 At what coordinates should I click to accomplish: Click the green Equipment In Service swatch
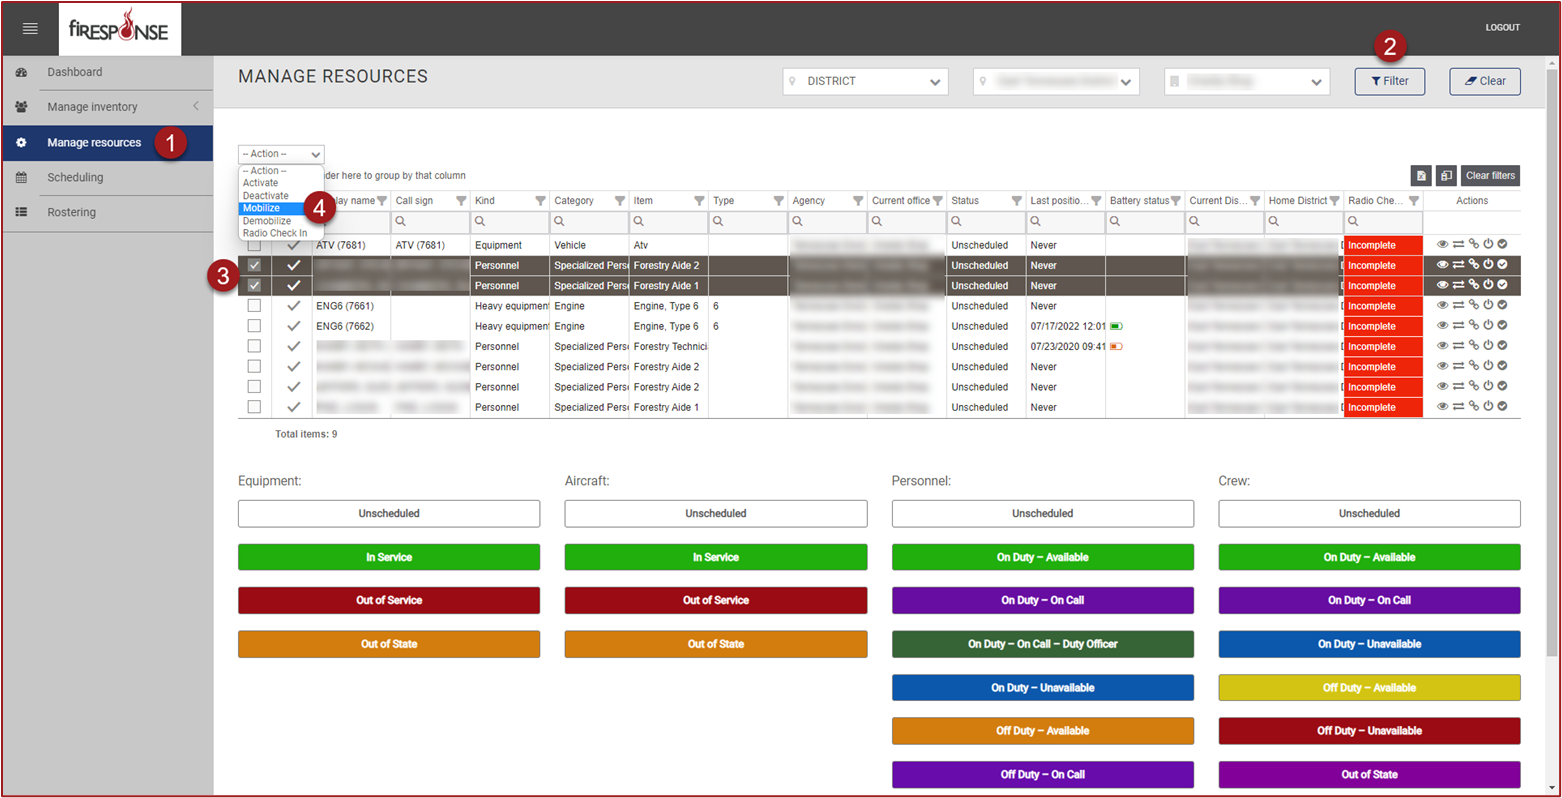[x=388, y=557]
